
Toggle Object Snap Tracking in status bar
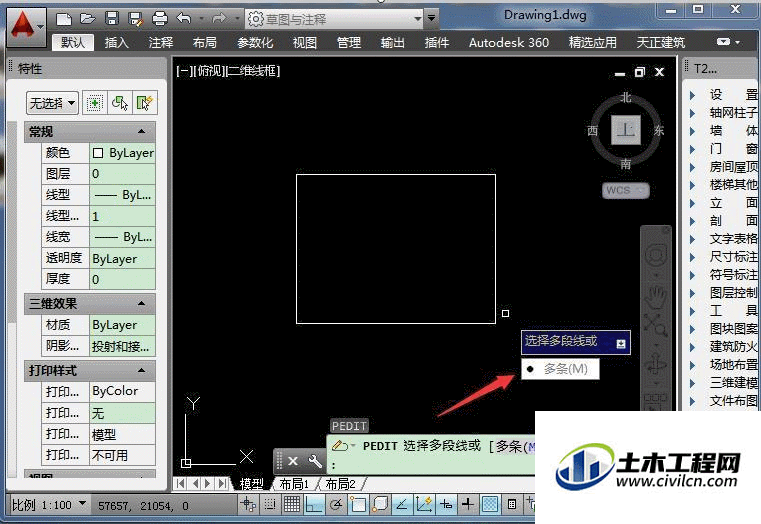tap(402, 505)
